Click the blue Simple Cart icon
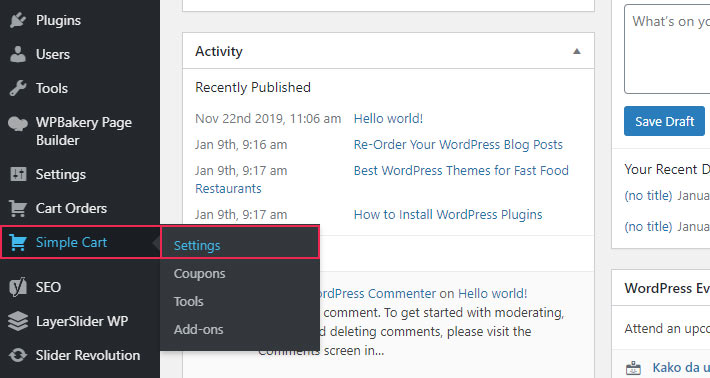The width and height of the screenshot is (710, 378). click(x=18, y=243)
